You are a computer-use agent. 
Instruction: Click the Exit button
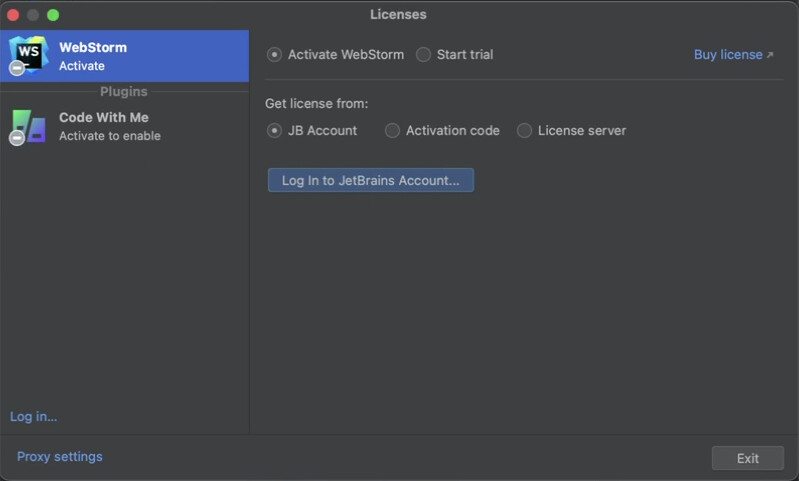click(748, 458)
